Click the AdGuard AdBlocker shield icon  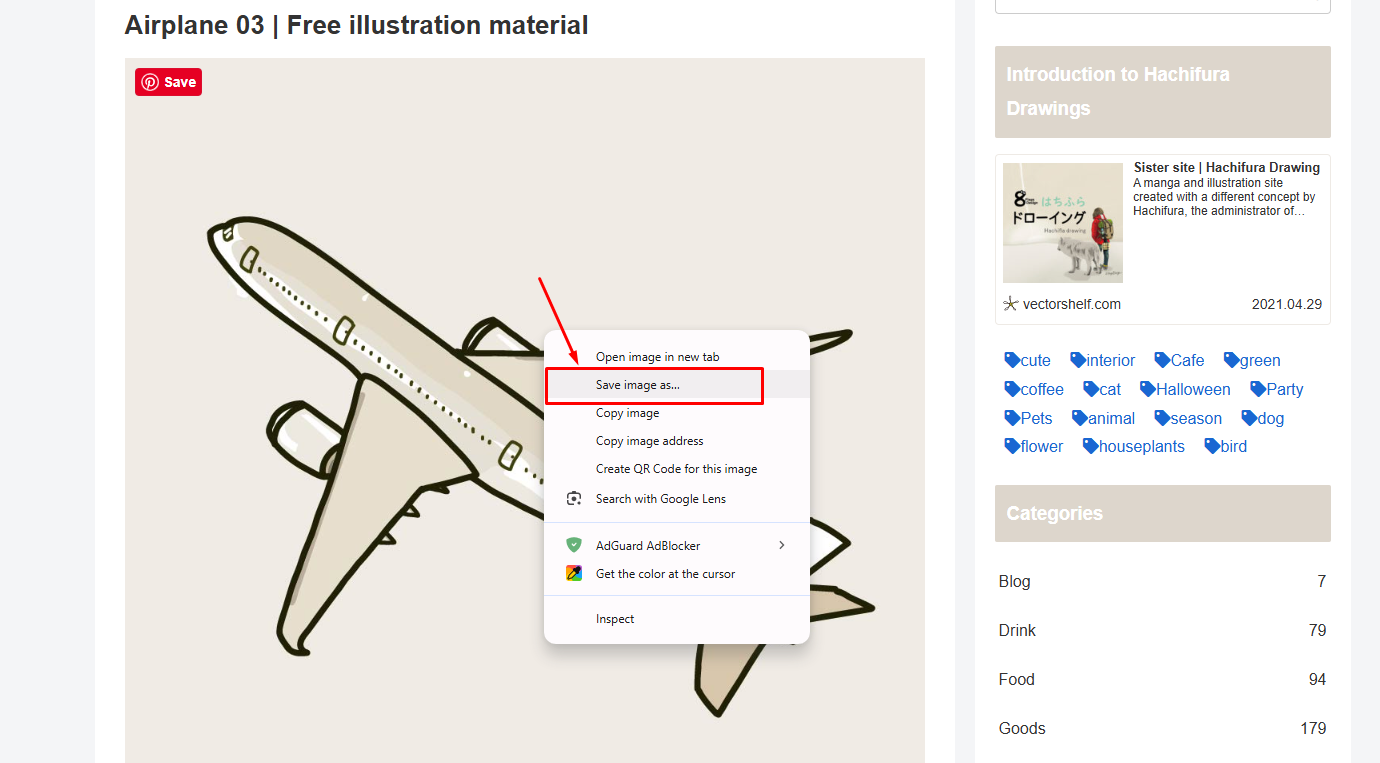click(x=574, y=545)
